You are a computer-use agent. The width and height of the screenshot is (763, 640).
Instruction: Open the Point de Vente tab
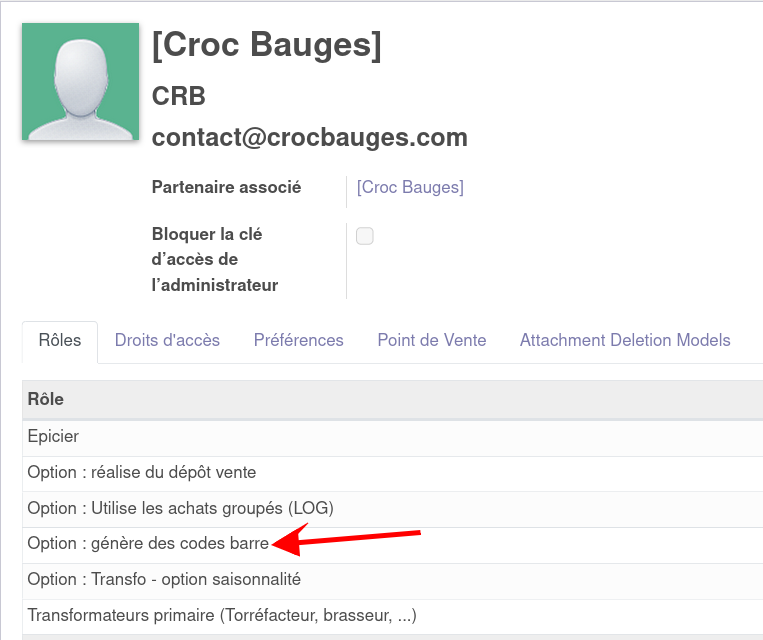[x=431, y=340]
